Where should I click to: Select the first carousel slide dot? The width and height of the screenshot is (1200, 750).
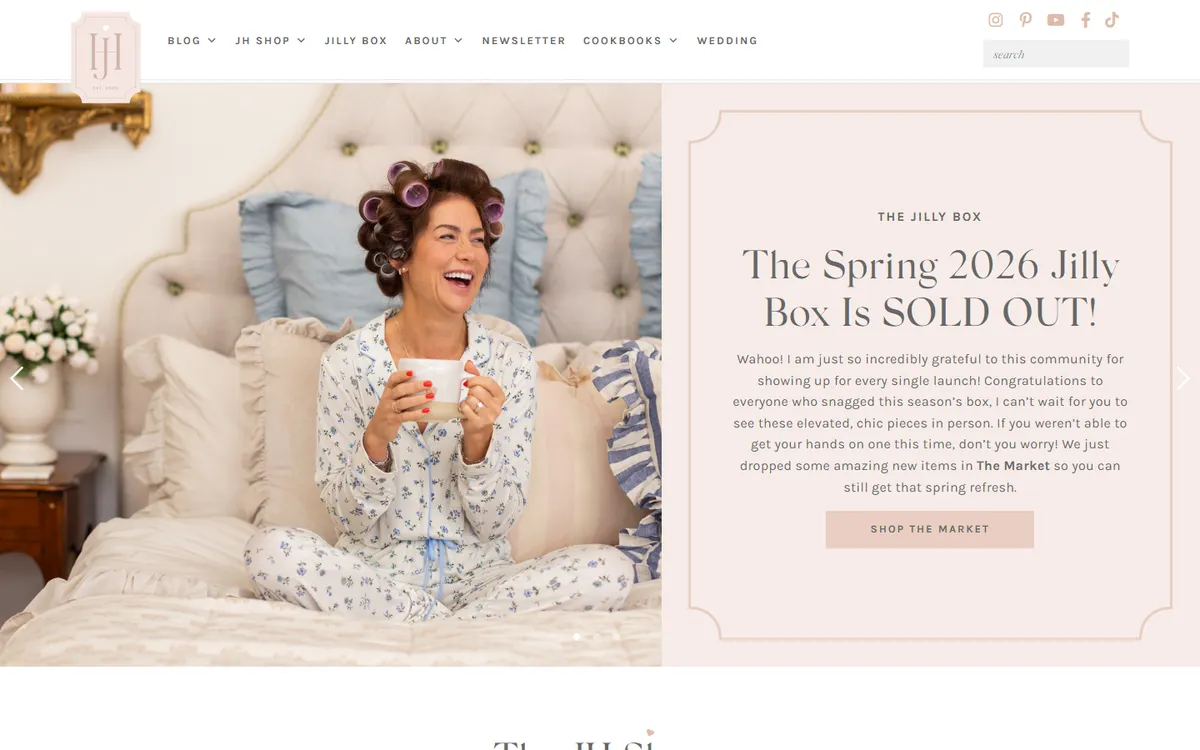click(x=577, y=636)
